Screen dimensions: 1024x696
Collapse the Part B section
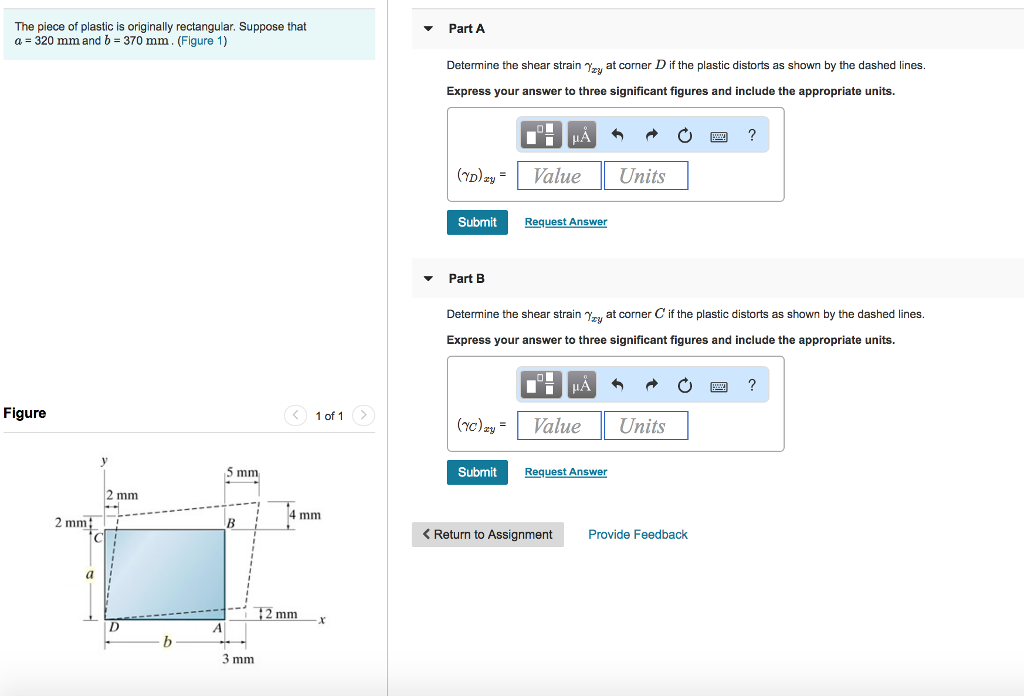coord(428,278)
